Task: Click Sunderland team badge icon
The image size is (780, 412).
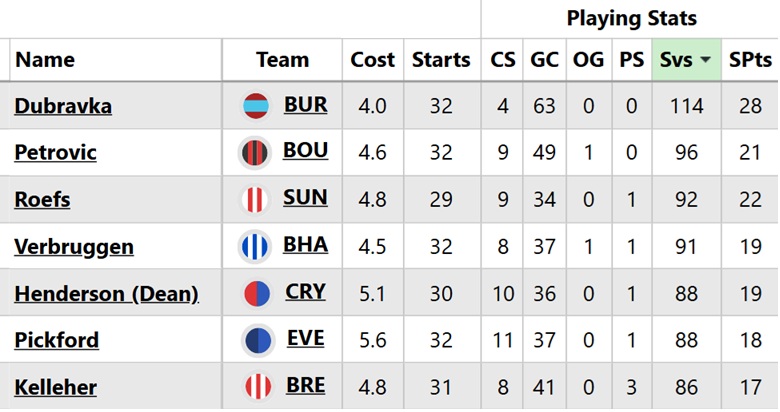Action: click(x=257, y=200)
